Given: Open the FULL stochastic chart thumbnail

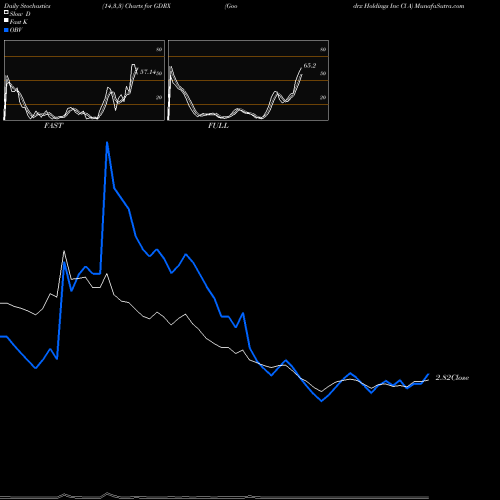Looking at the screenshot, I should pyautogui.click(x=248, y=80).
